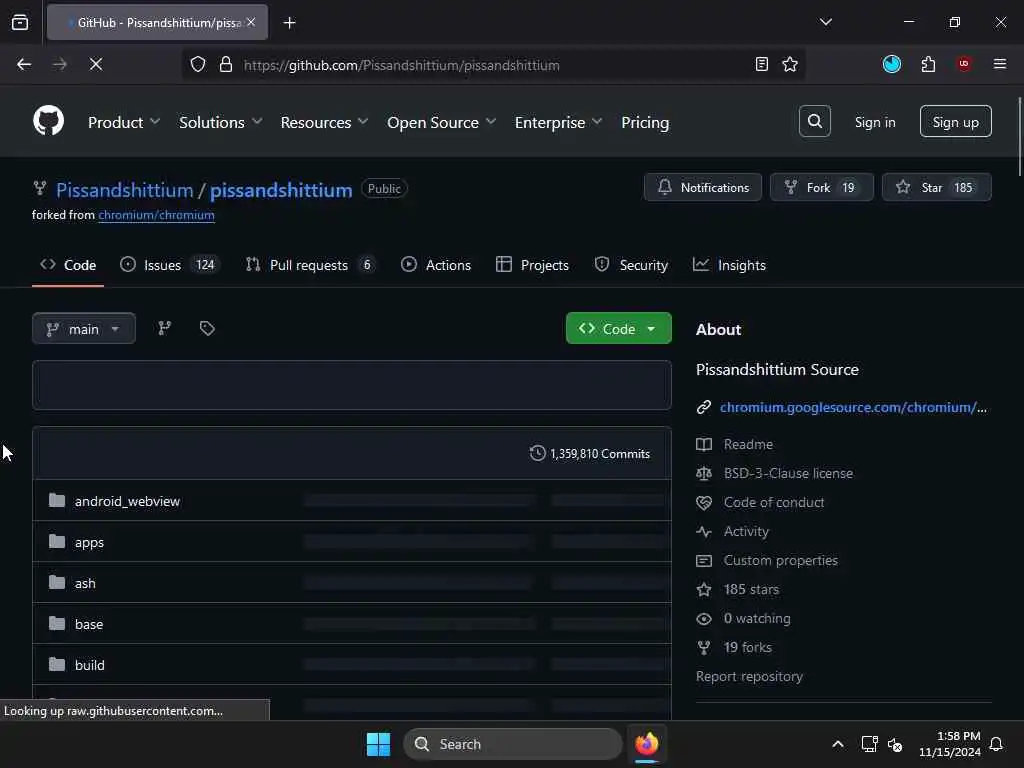Switch to the Projects tab
Screen dimensions: 1024x768
(x=532, y=265)
